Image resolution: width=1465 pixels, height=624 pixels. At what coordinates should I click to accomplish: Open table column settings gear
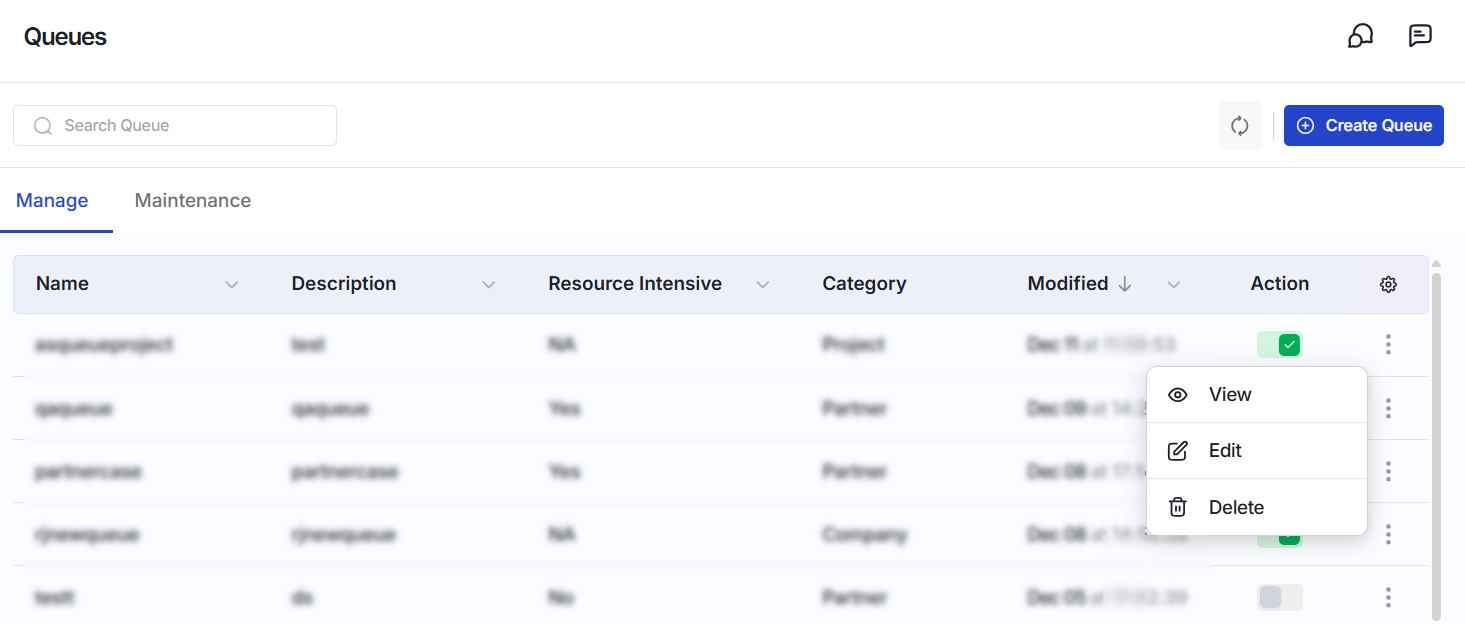(1388, 284)
